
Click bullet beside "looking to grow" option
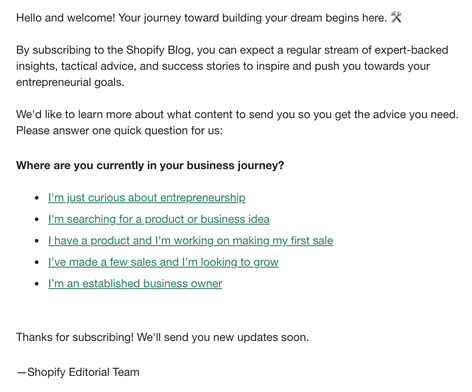[37, 262]
